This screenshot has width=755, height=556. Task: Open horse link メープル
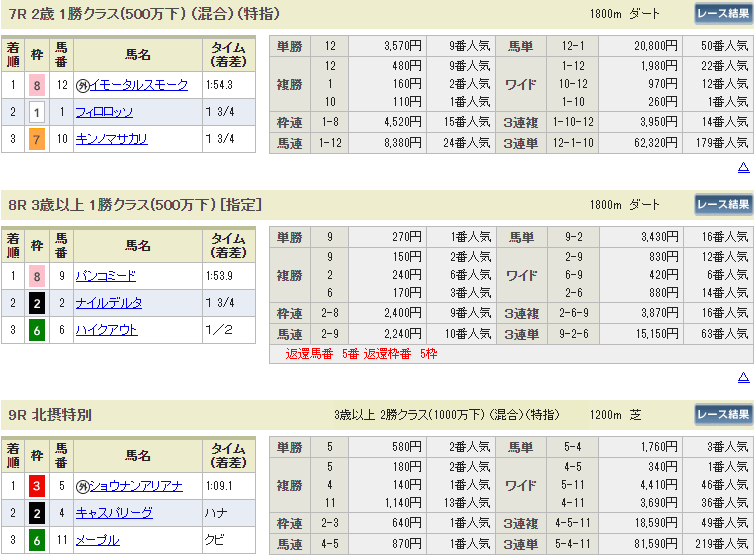pyautogui.click(x=97, y=540)
